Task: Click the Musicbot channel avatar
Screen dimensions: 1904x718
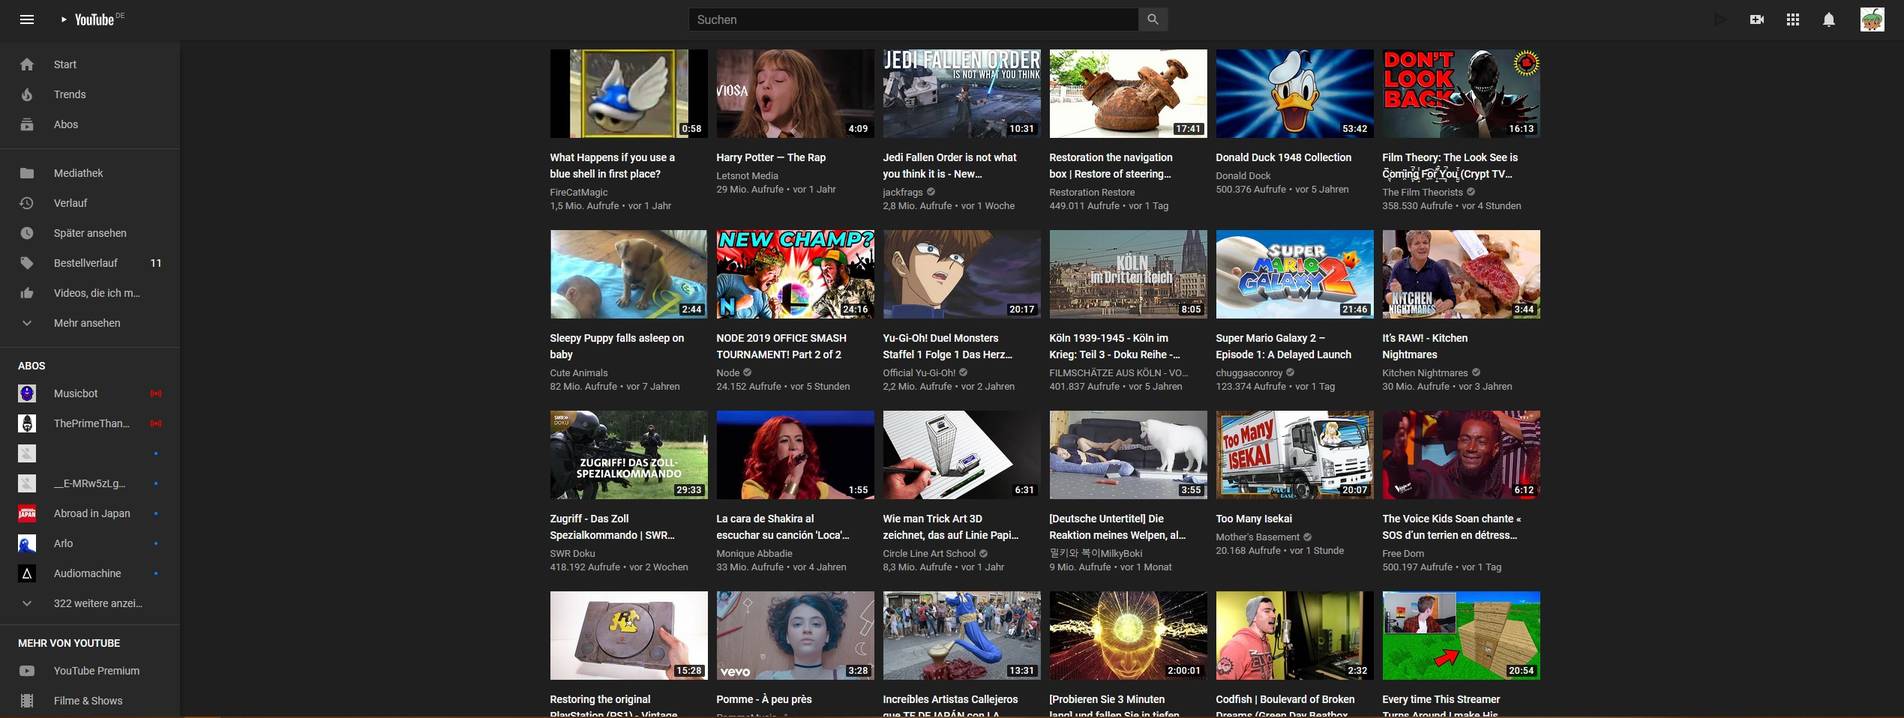Action: click(x=27, y=393)
